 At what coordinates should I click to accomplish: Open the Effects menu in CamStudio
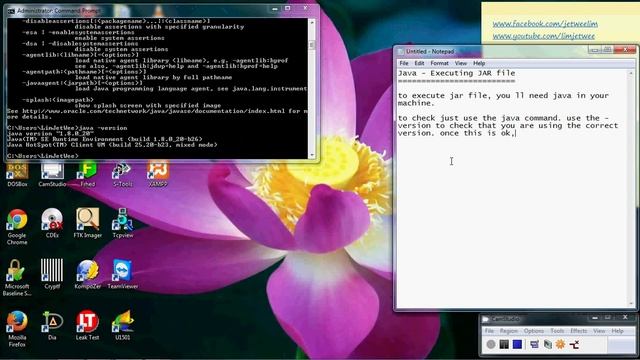click(578, 331)
